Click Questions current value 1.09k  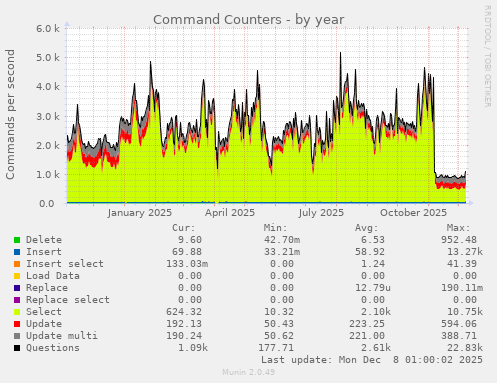click(193, 348)
